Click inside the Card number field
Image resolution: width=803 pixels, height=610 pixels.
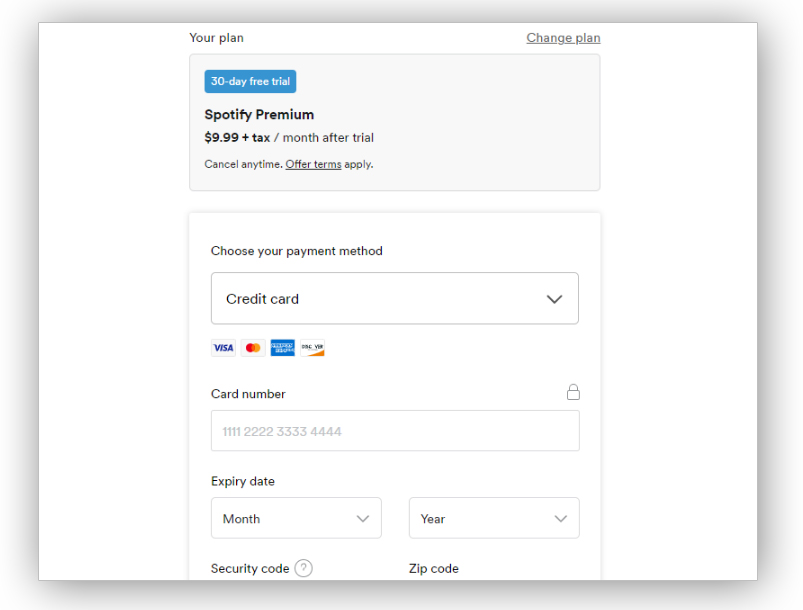[x=394, y=430]
